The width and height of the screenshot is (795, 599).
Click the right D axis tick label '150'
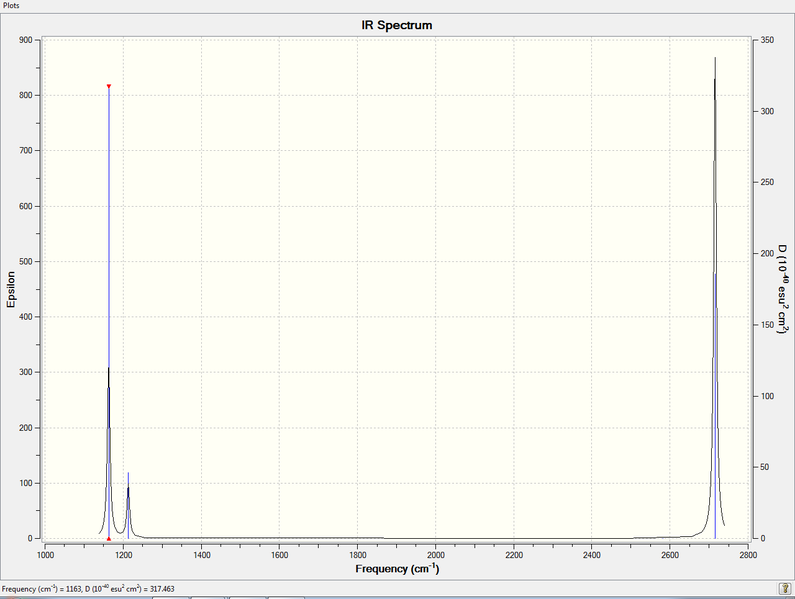pos(767,325)
